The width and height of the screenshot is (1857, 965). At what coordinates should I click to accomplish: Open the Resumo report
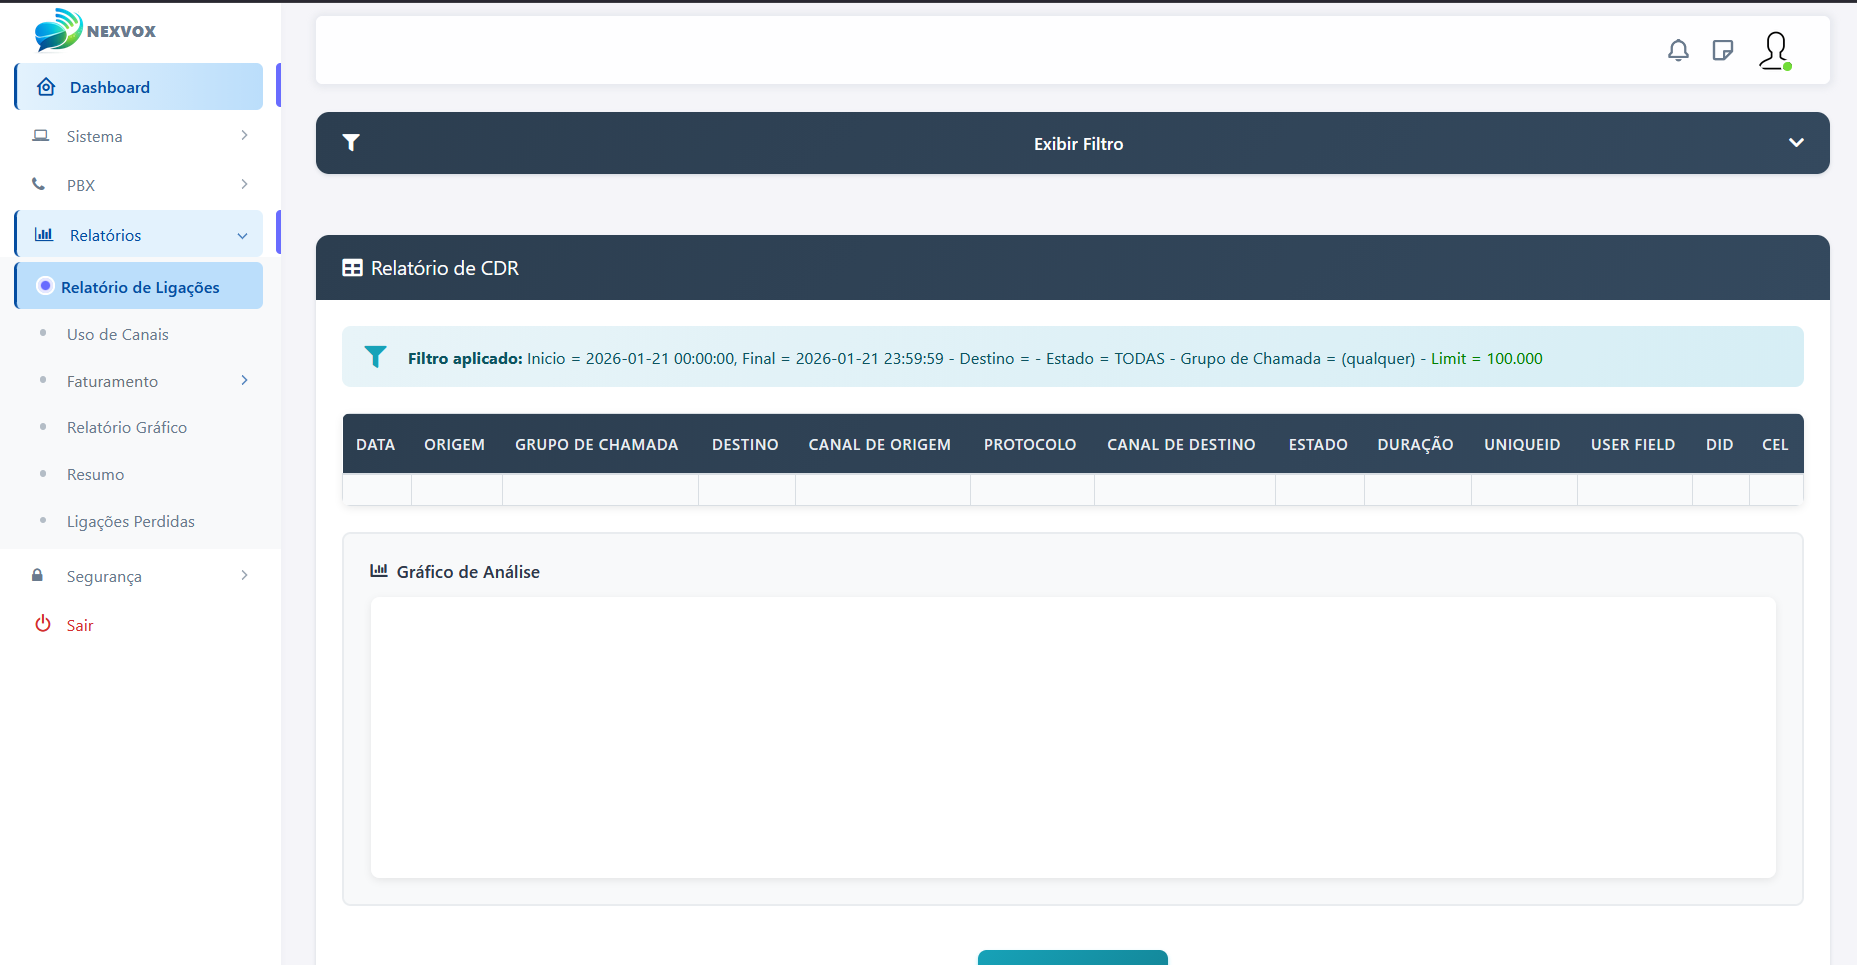click(x=95, y=474)
